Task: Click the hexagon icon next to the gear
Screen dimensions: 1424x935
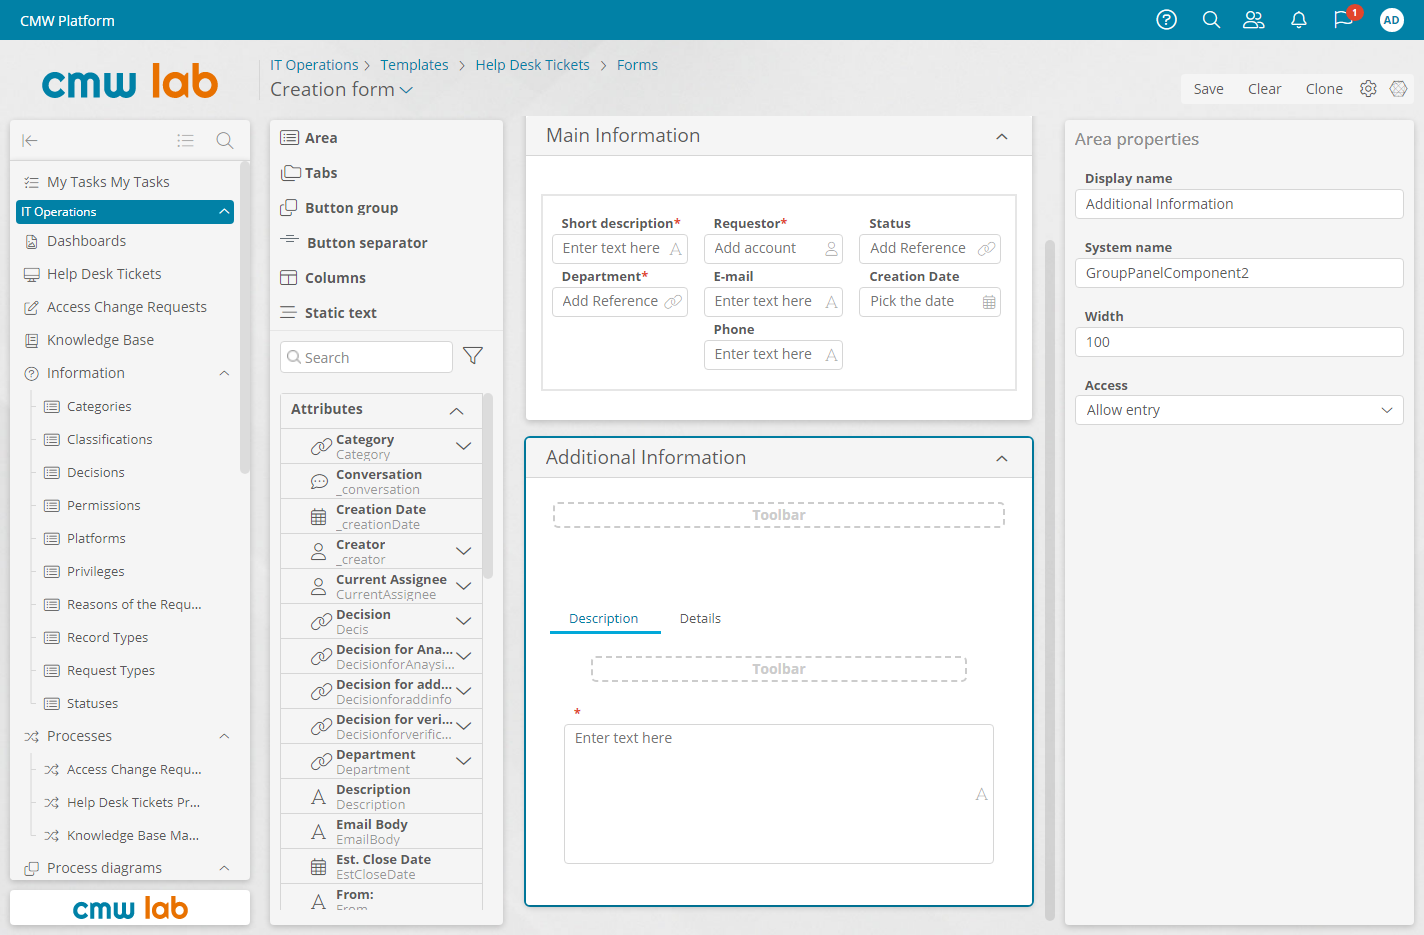Action: (1399, 89)
